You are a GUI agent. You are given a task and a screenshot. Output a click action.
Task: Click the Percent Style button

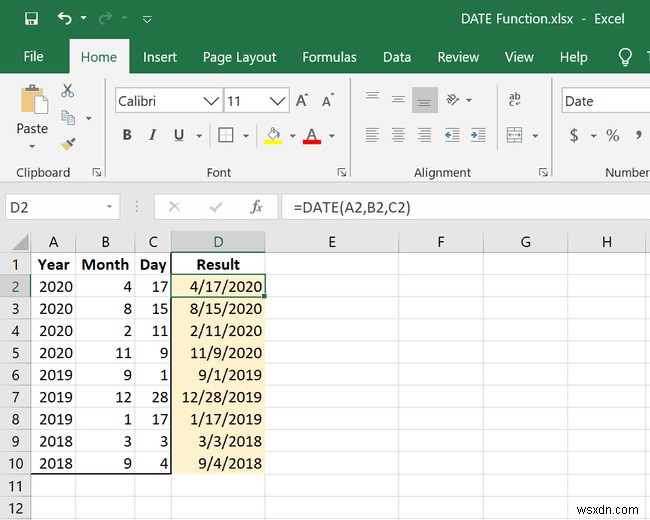tap(612, 135)
